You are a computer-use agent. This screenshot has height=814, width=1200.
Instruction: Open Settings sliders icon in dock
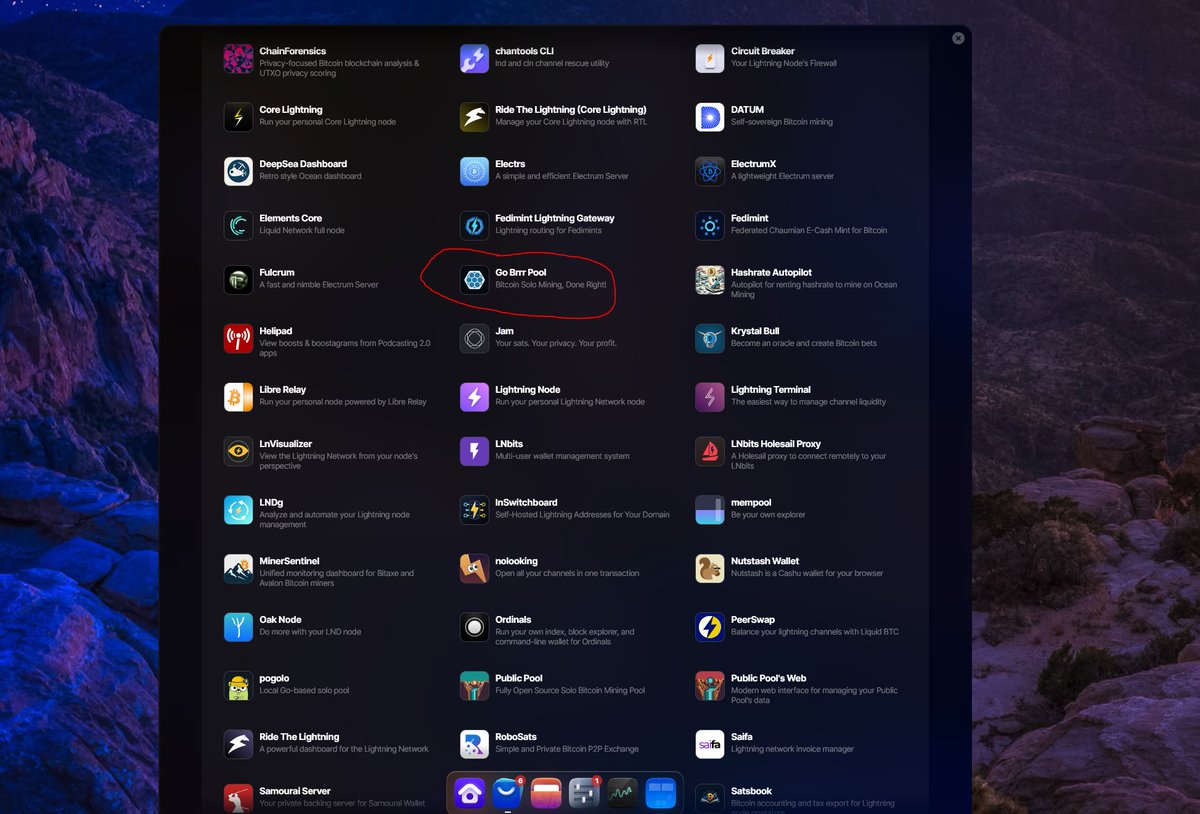click(x=584, y=793)
